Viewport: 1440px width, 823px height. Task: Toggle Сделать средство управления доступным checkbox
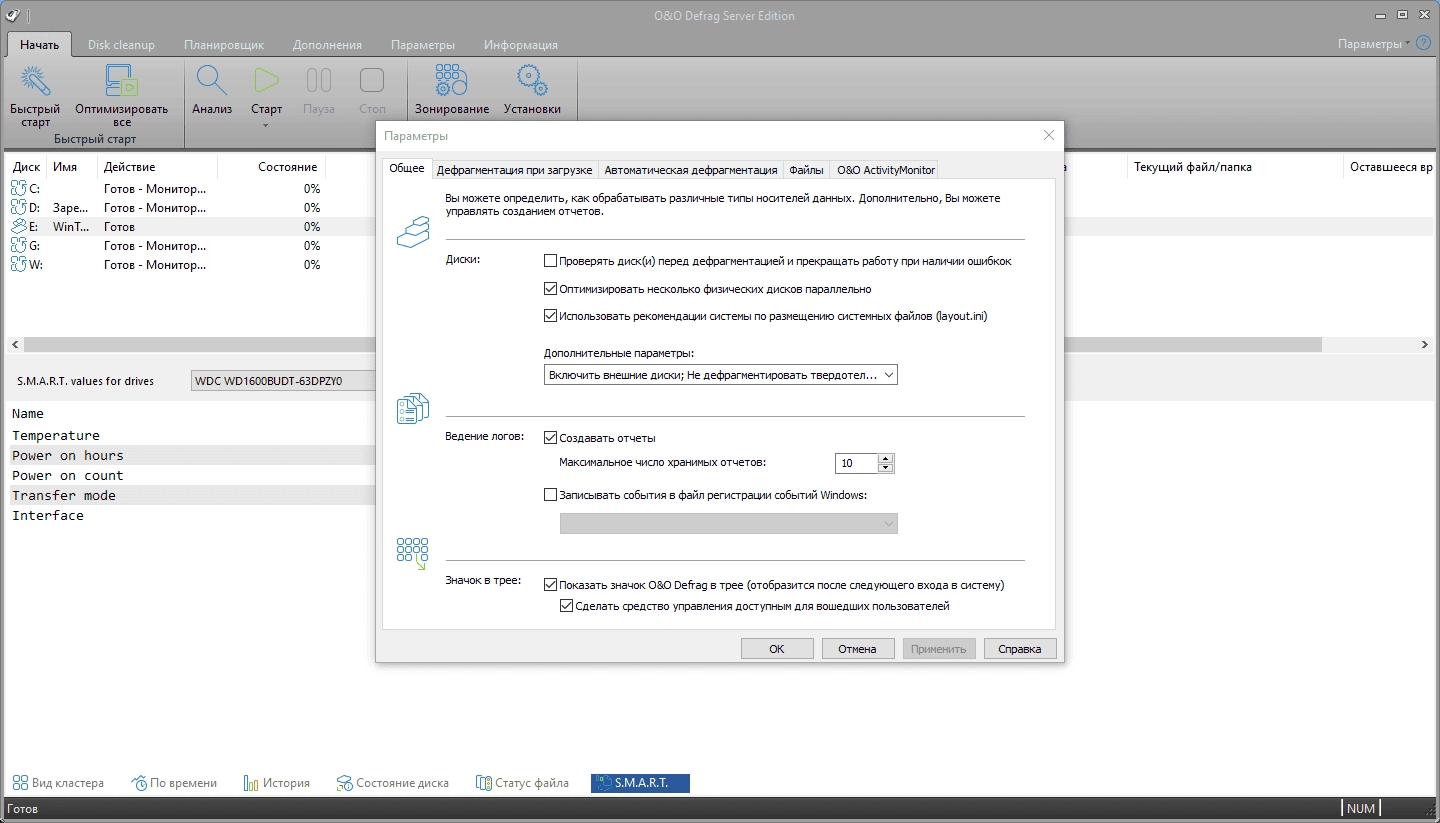[x=567, y=606]
